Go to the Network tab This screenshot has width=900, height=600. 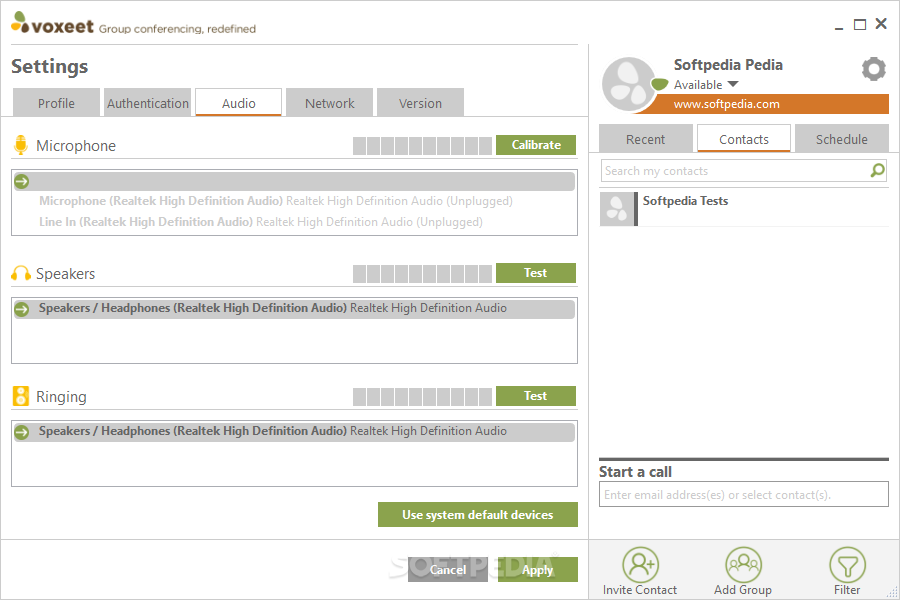[329, 103]
